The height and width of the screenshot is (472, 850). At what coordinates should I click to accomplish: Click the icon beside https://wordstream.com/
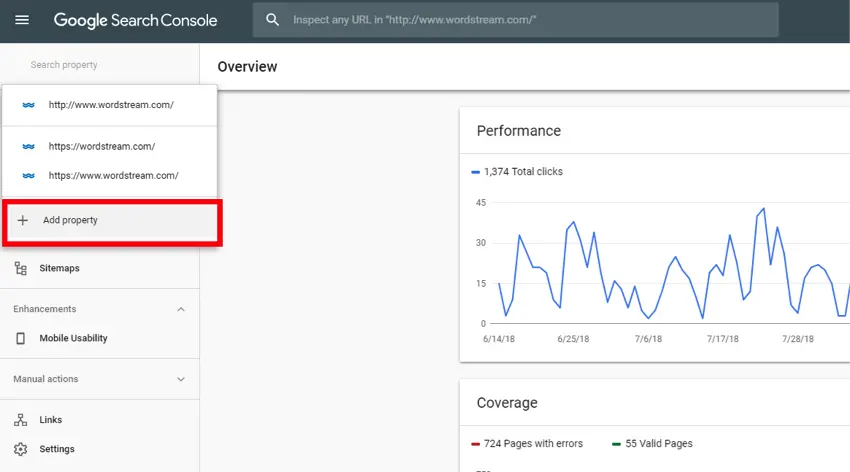coord(29,146)
